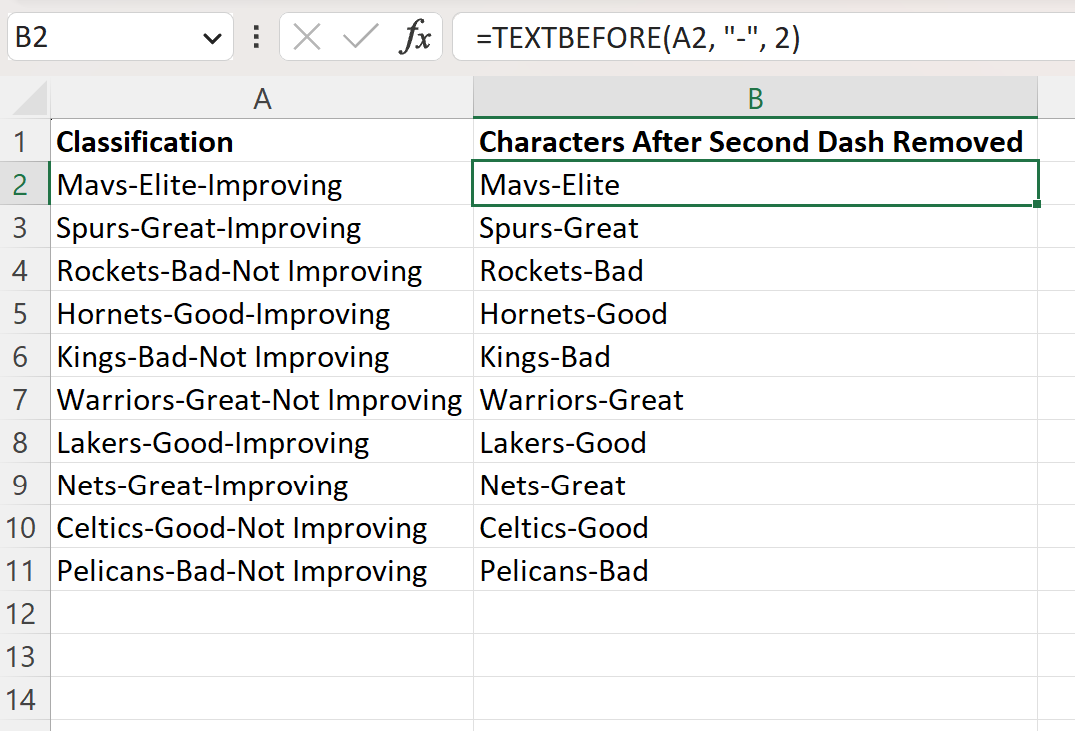Click the cell containing Mavs-Elite-Improving

261,184
